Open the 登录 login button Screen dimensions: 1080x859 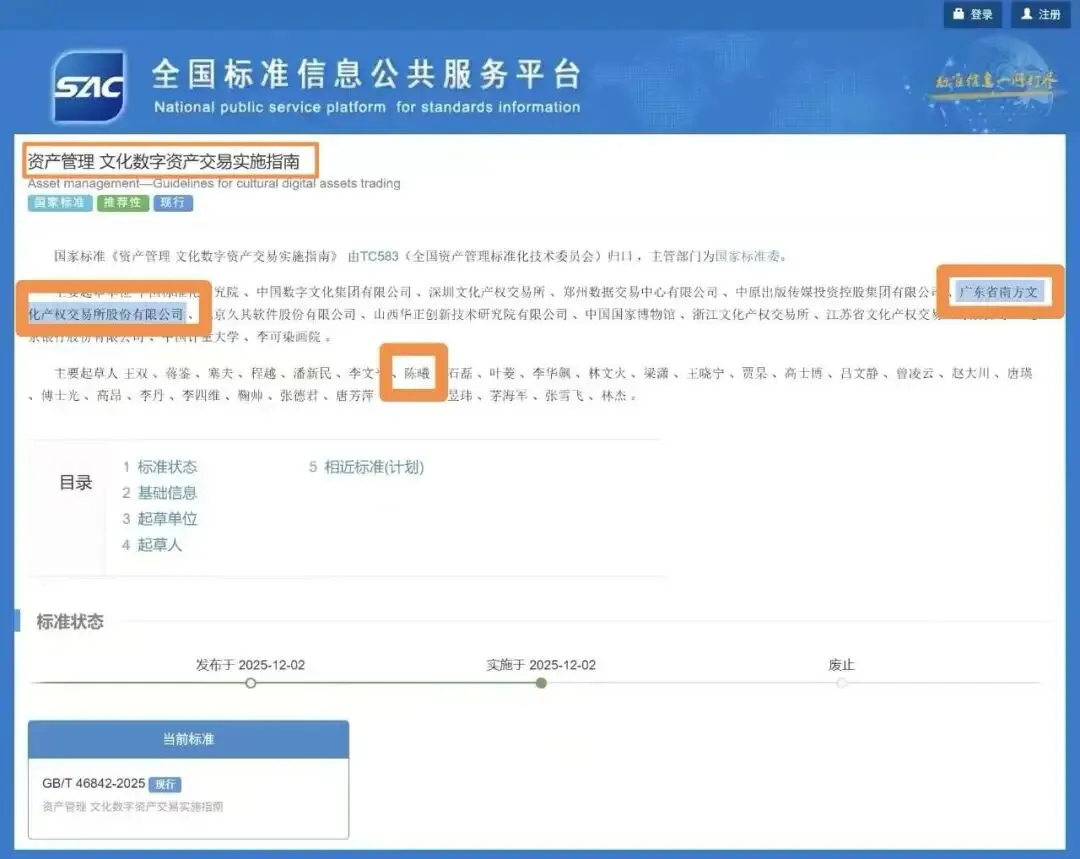click(972, 14)
